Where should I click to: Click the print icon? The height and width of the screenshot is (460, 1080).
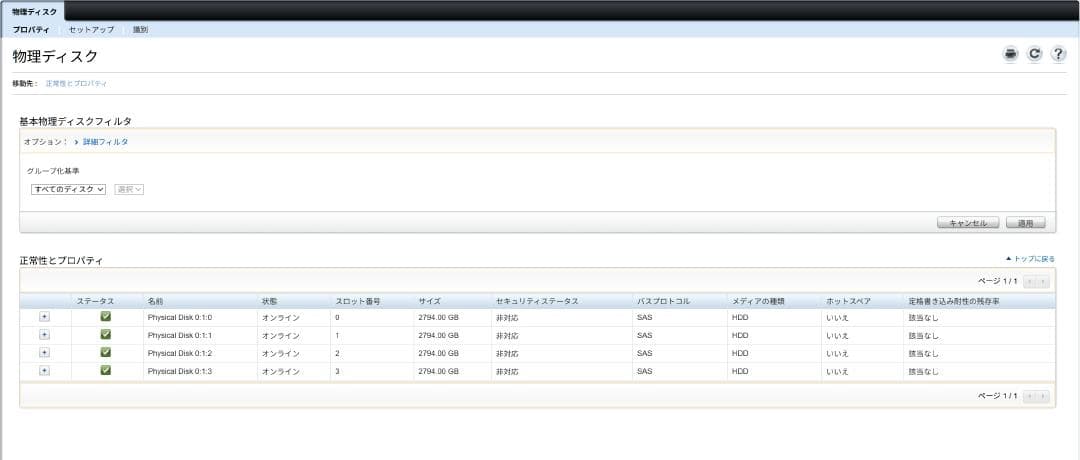coord(1010,54)
